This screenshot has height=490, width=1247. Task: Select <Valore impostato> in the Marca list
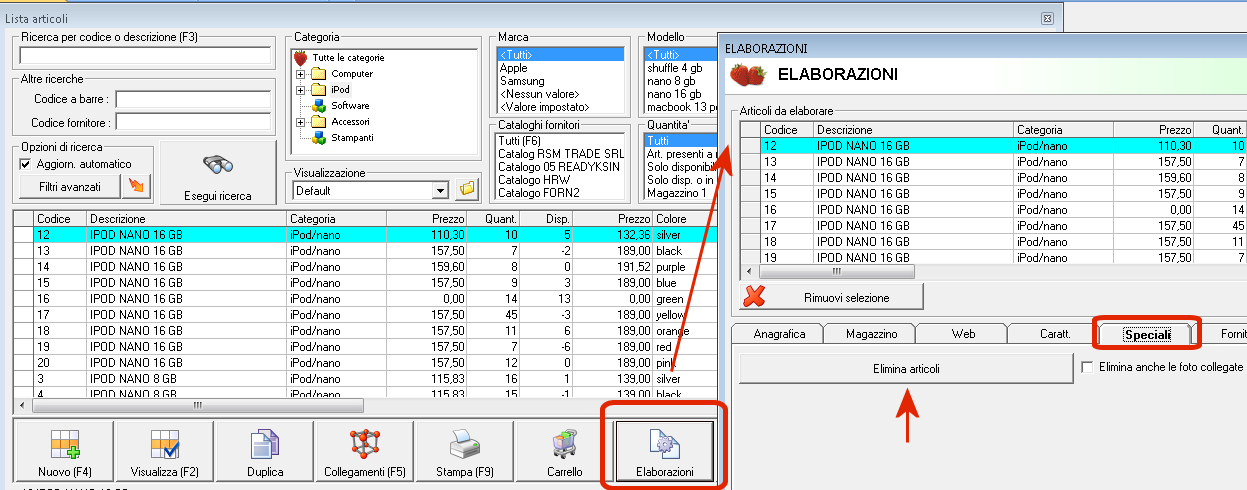click(544, 107)
